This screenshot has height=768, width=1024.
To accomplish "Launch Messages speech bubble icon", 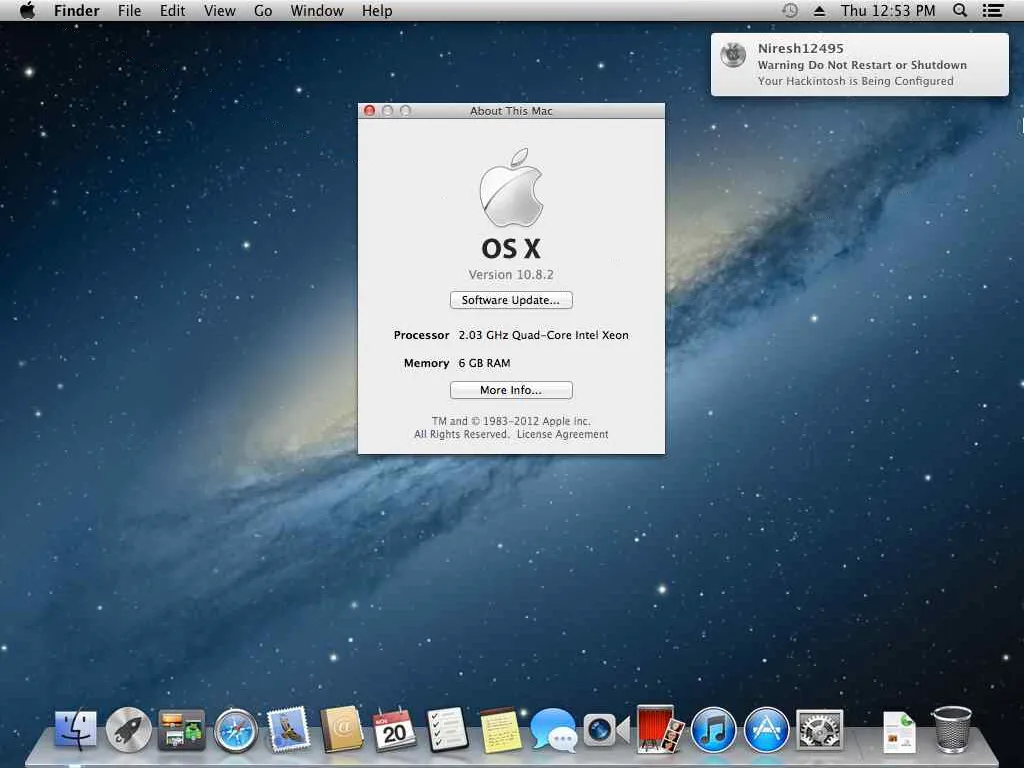I will (553, 729).
